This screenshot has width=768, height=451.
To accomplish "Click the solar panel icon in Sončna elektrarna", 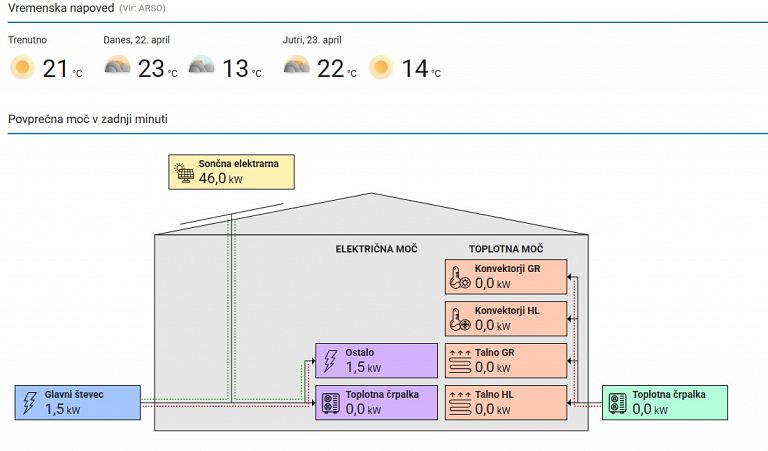I will click(184, 172).
